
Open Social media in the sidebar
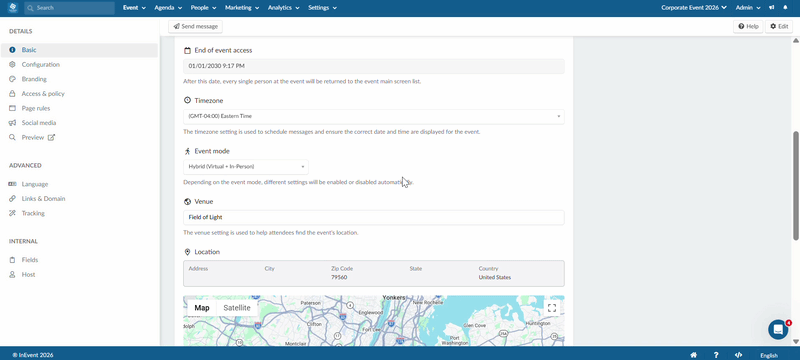point(39,123)
